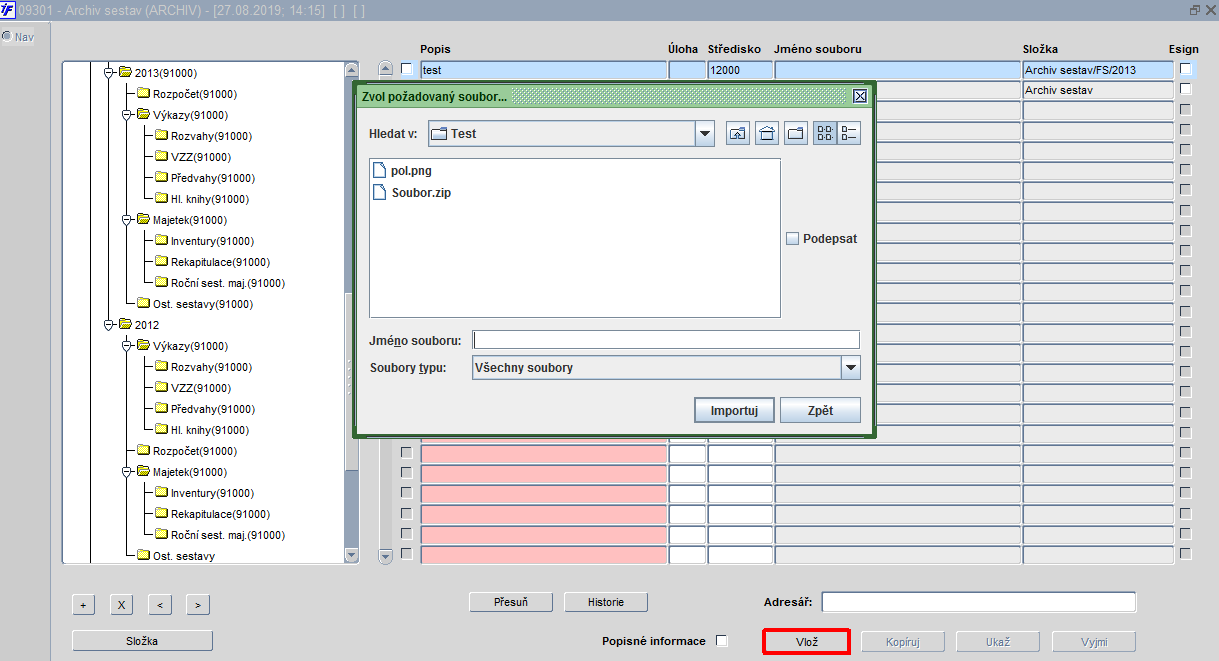The width and height of the screenshot is (1219, 661).
Task: Open the Rozpočet(91000) folder under 2013
Action: click(186, 94)
